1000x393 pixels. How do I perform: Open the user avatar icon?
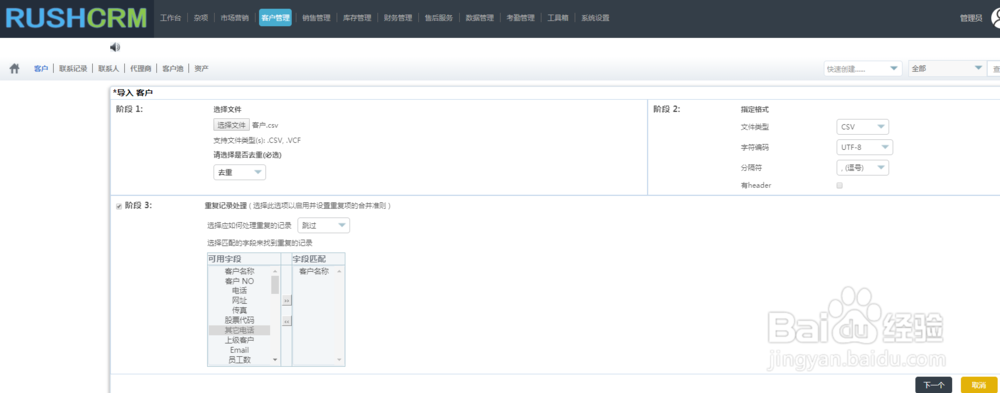pyautogui.click(x=996, y=18)
